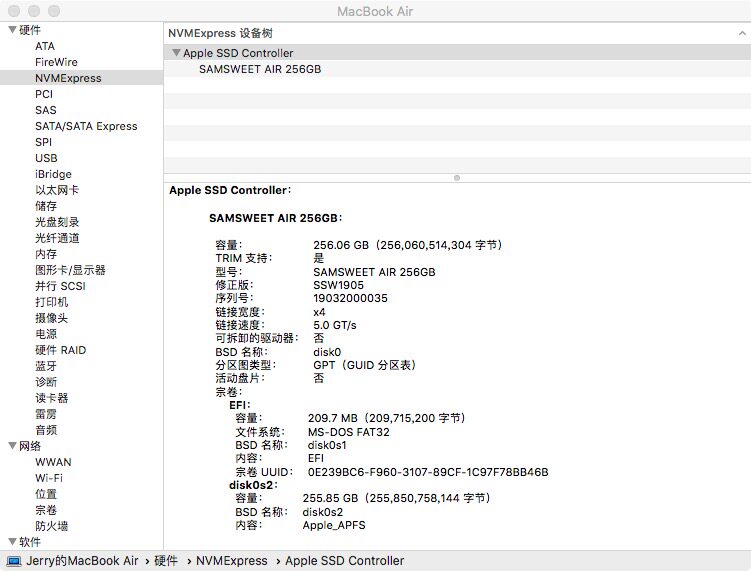Open 图形卡/显示器 in the sidebar

click(x=70, y=270)
